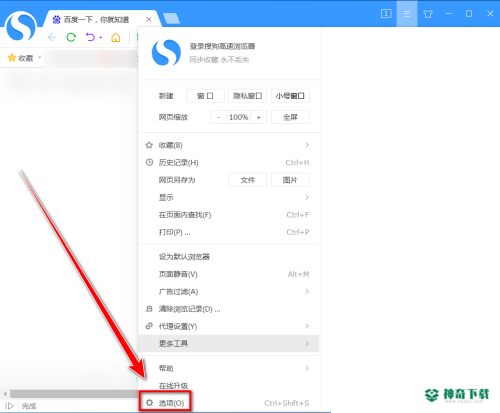Click the login Sogou logo in menu
The height and width of the screenshot is (413, 500).
click(166, 53)
